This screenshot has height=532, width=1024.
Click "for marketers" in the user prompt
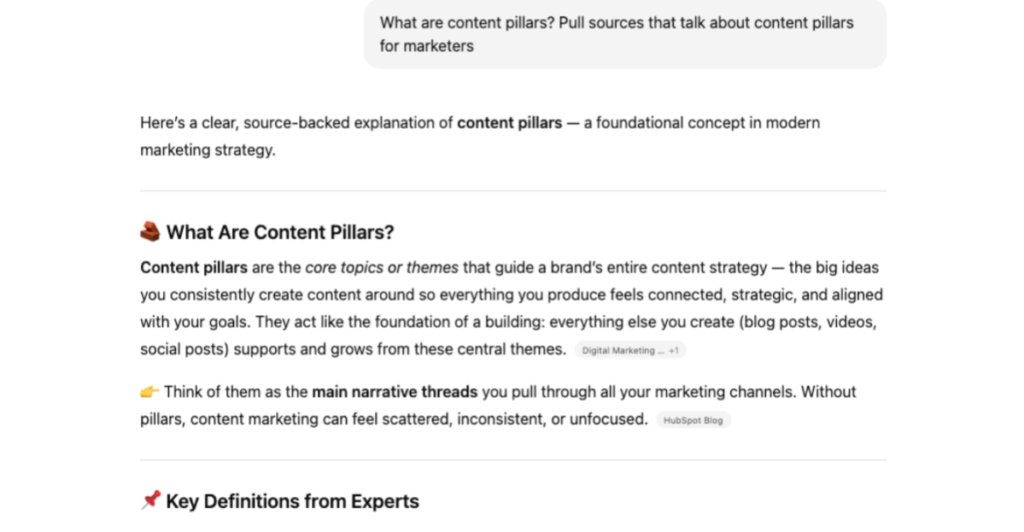point(427,46)
